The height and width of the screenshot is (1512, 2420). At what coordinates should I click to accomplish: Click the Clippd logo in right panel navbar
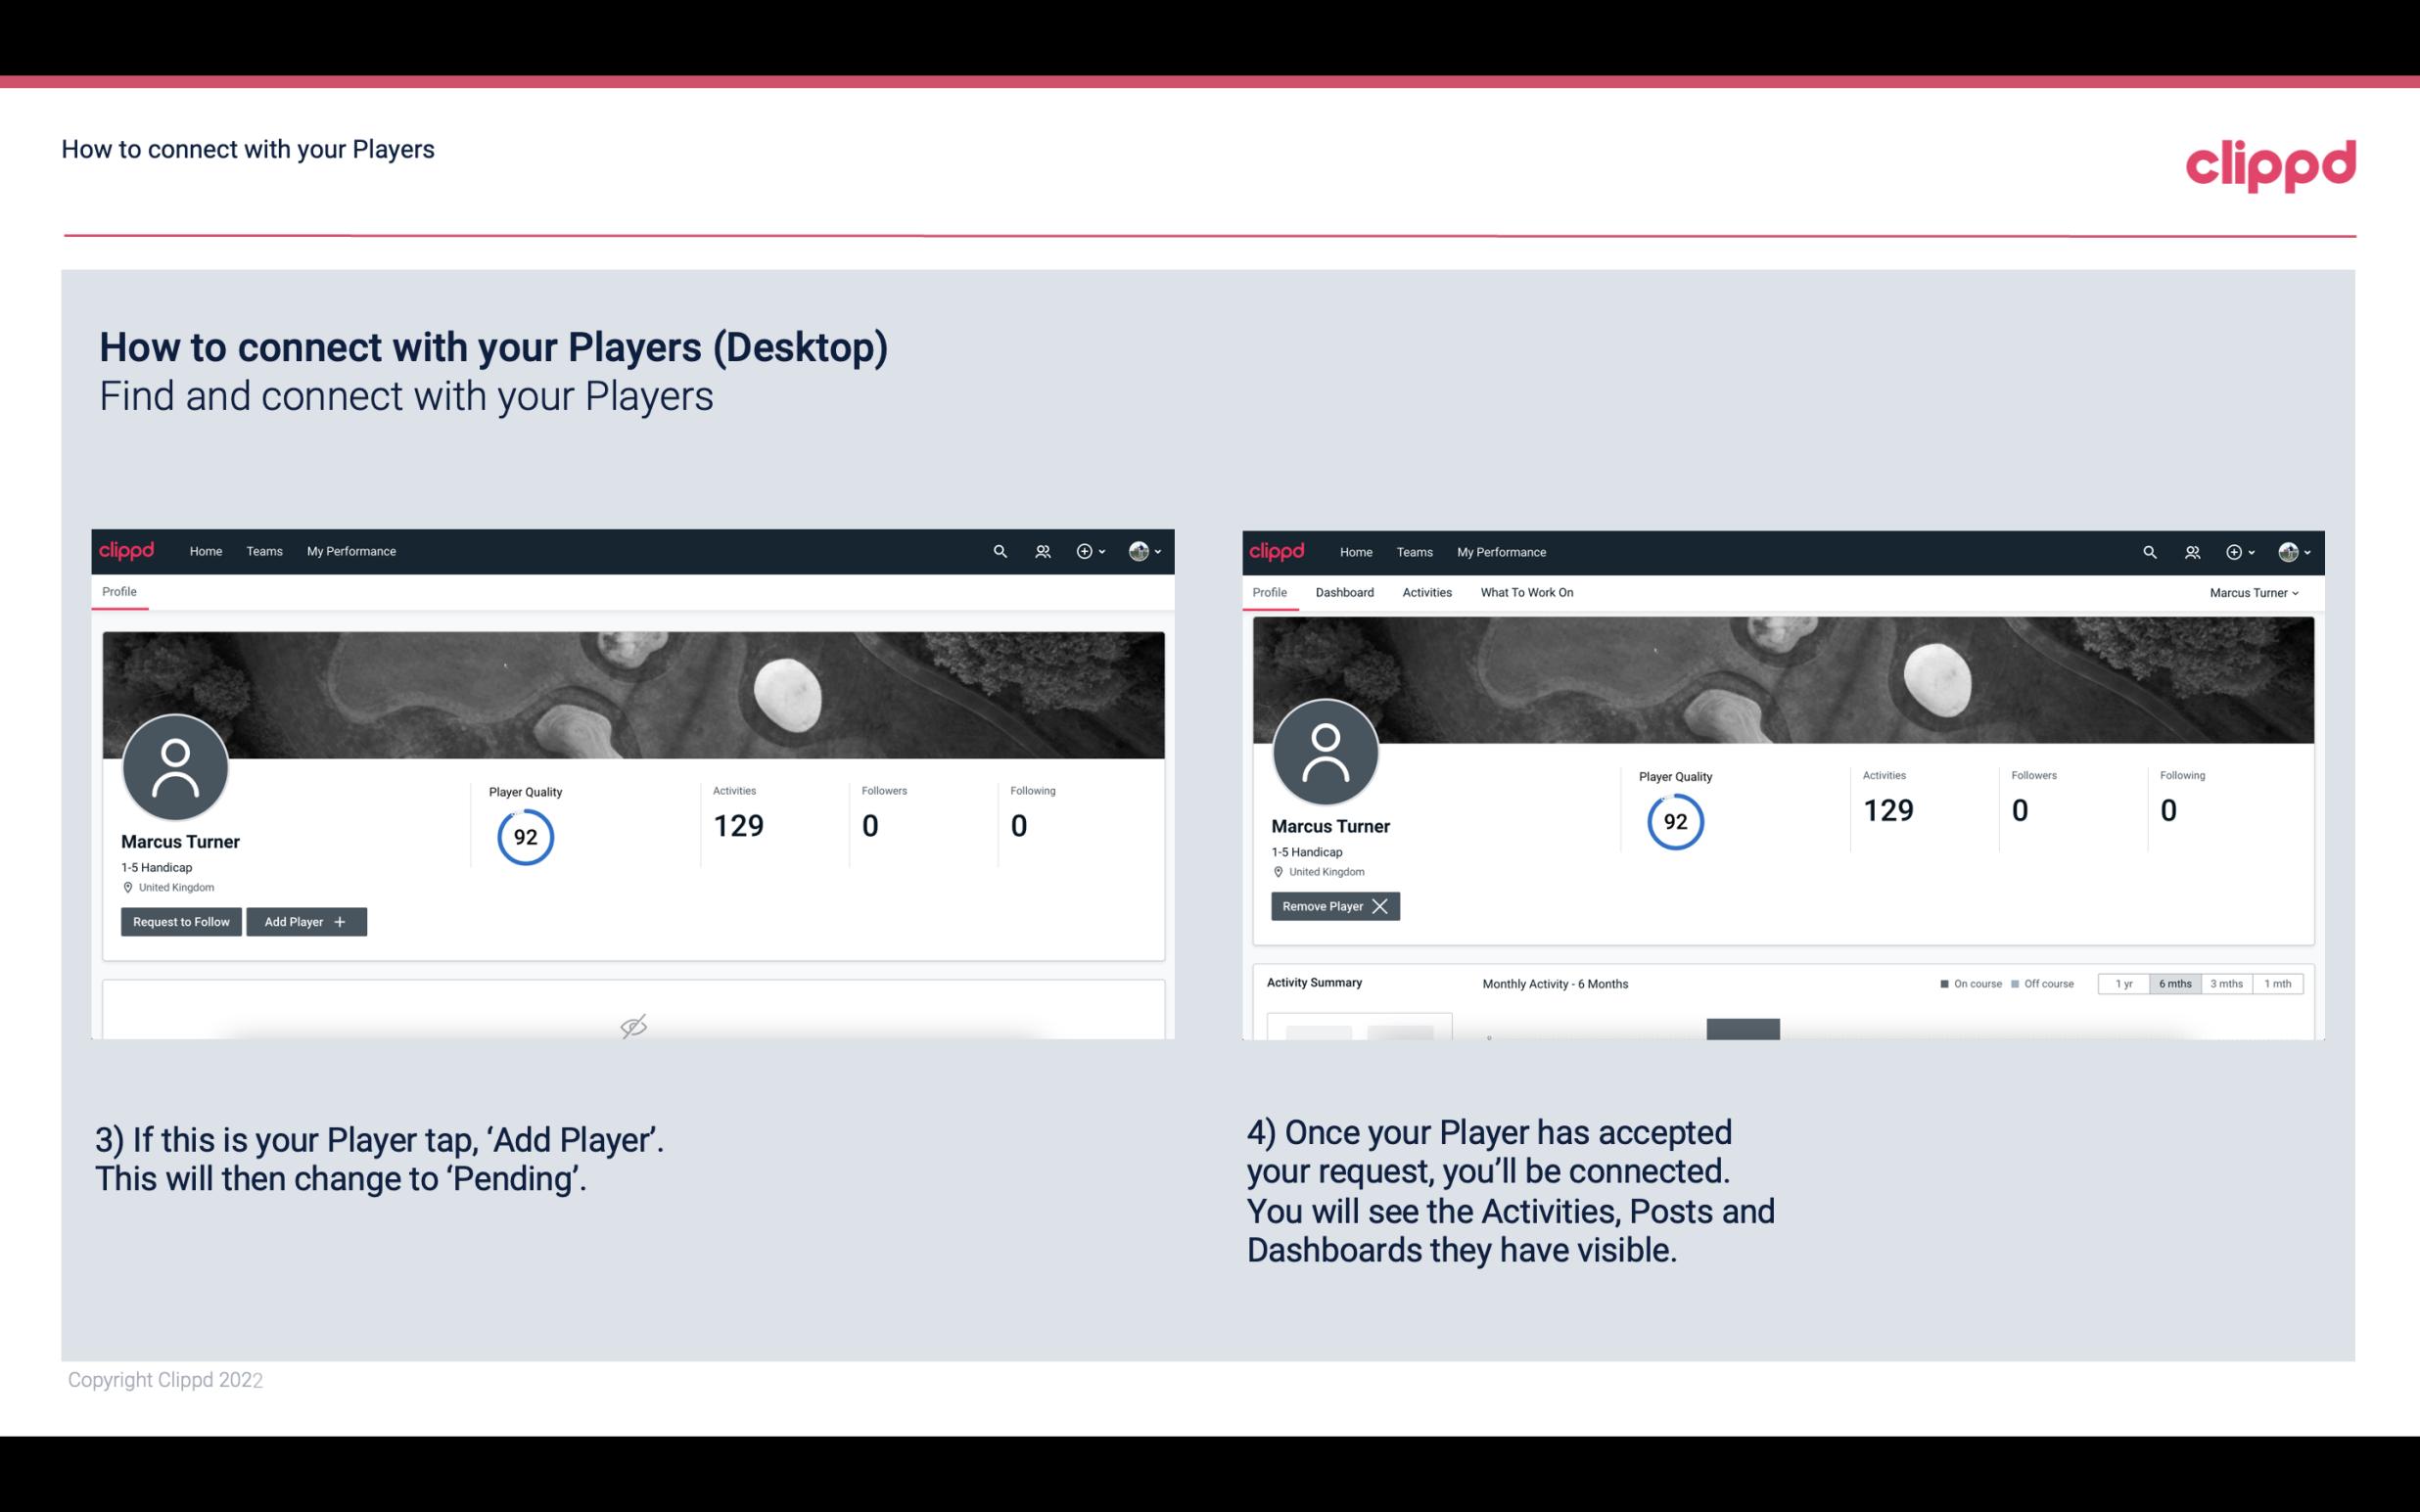(1280, 552)
